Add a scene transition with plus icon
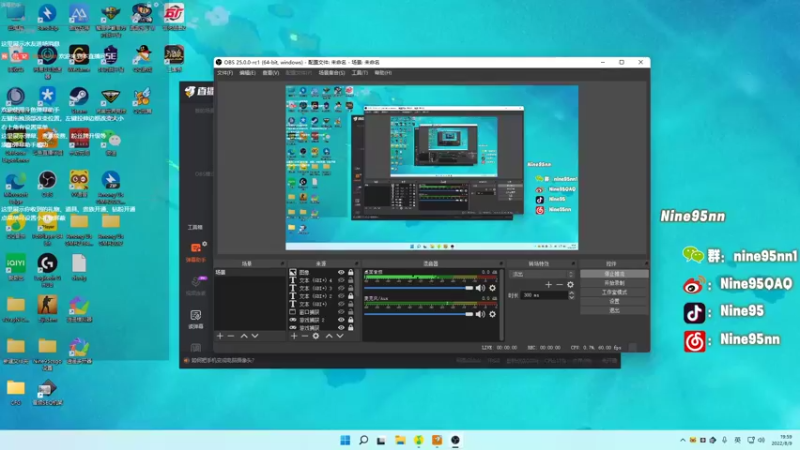This screenshot has height=450, width=800. tap(548, 285)
